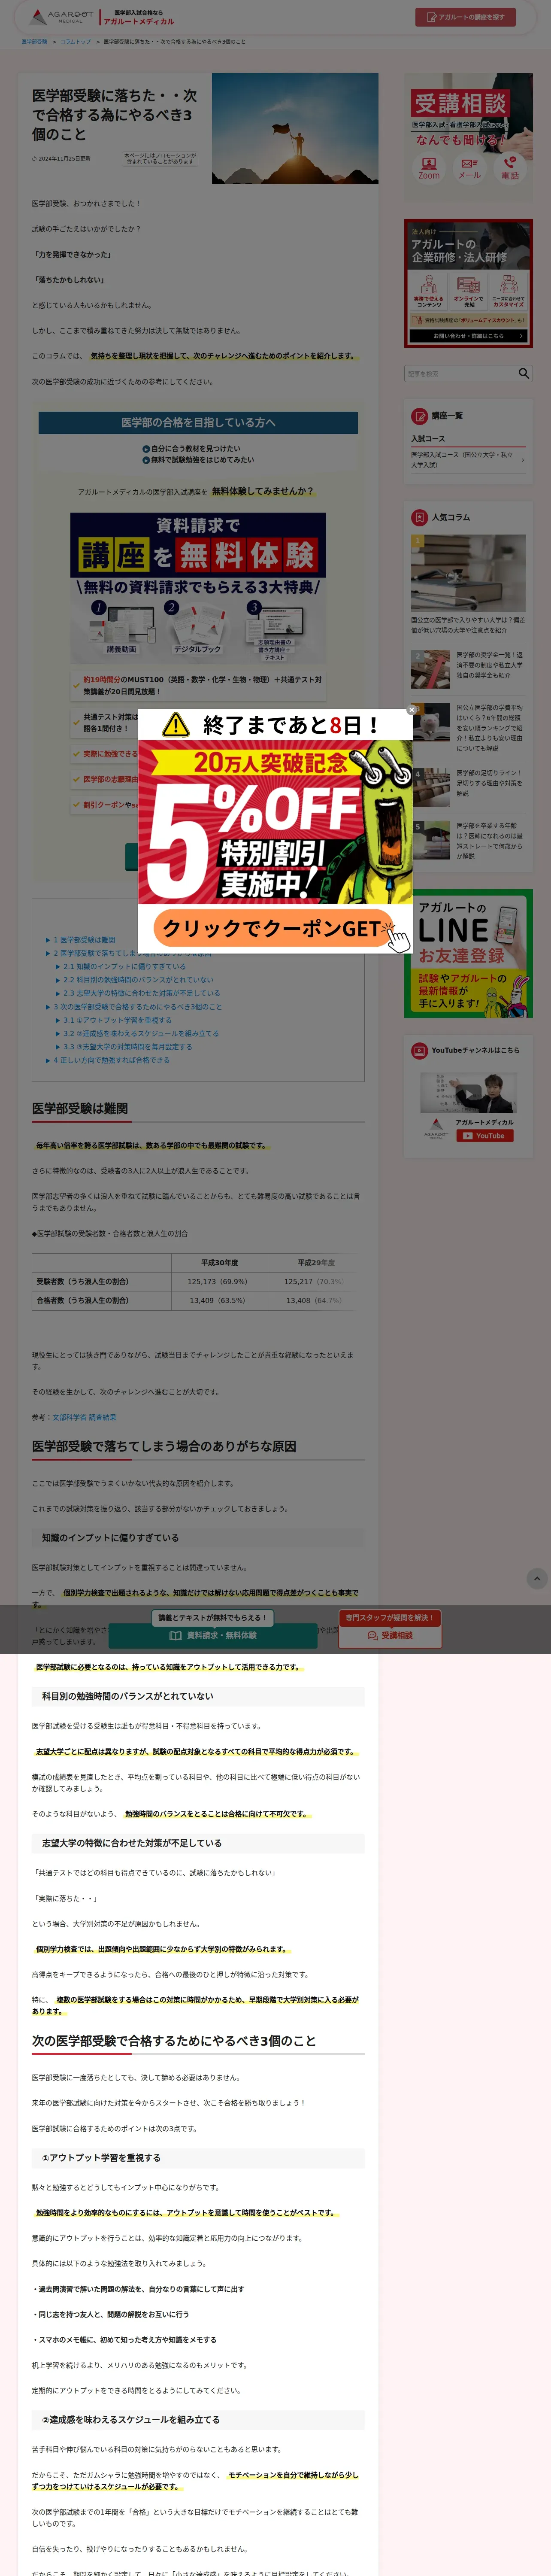Jump to TOC 2.2 科目別の勉強時間のバランス
The width and height of the screenshot is (551, 2576).
tap(138, 980)
